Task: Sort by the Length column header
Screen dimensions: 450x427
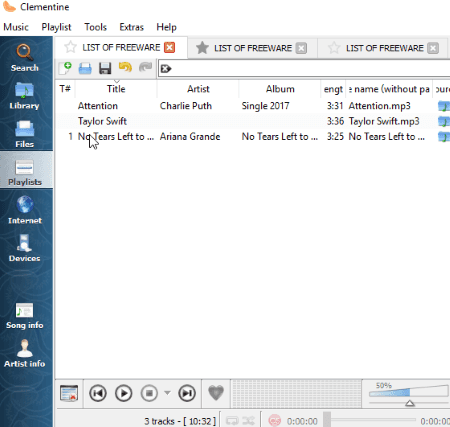Action: click(x=333, y=89)
